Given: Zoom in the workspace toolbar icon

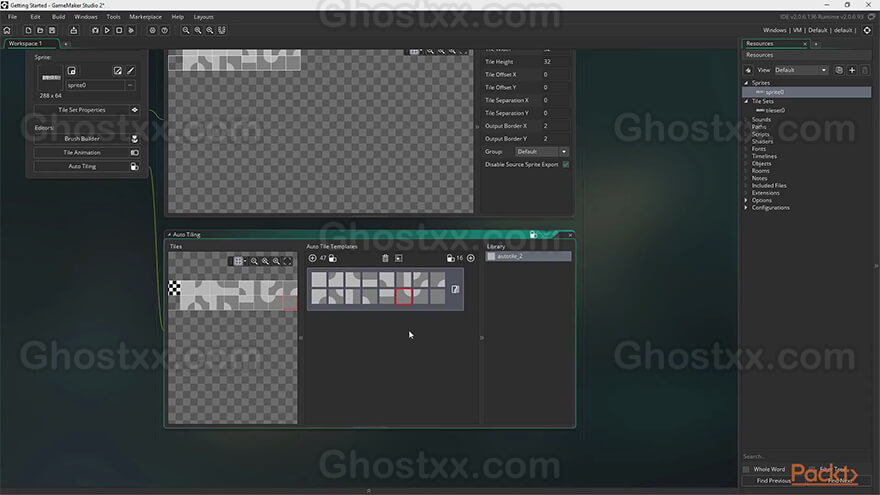Looking at the screenshot, I should 209,30.
